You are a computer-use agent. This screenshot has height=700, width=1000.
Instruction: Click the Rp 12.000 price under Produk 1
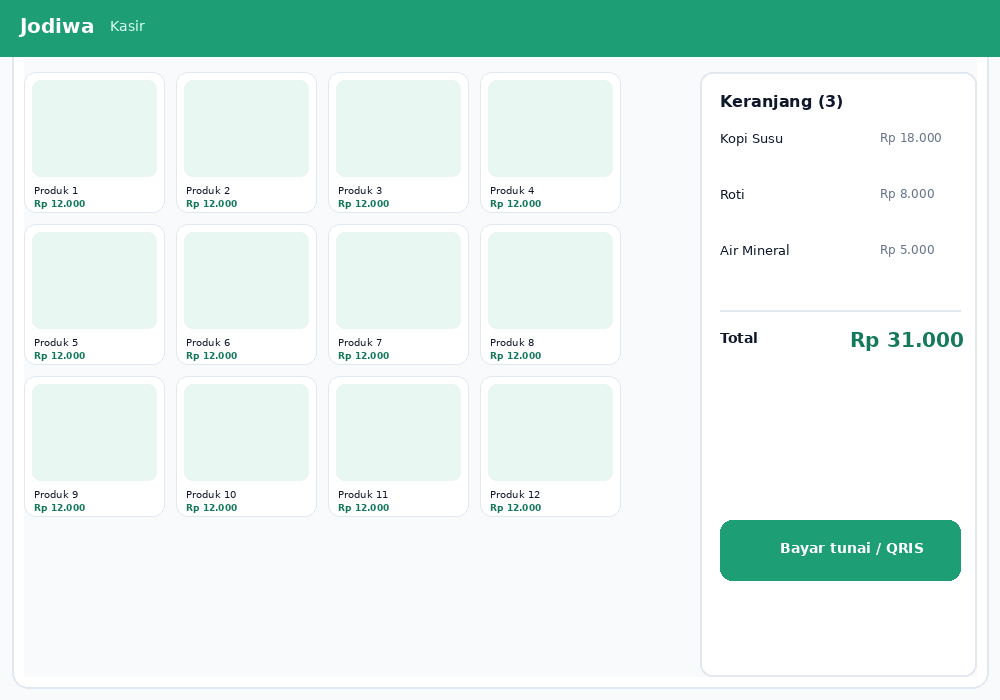(x=59, y=204)
